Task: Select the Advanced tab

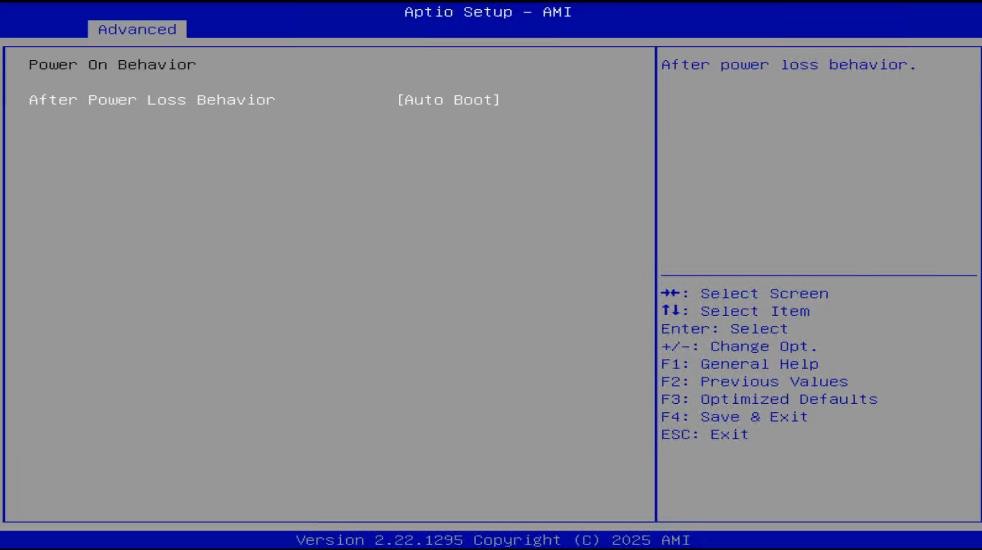Action: click(137, 29)
